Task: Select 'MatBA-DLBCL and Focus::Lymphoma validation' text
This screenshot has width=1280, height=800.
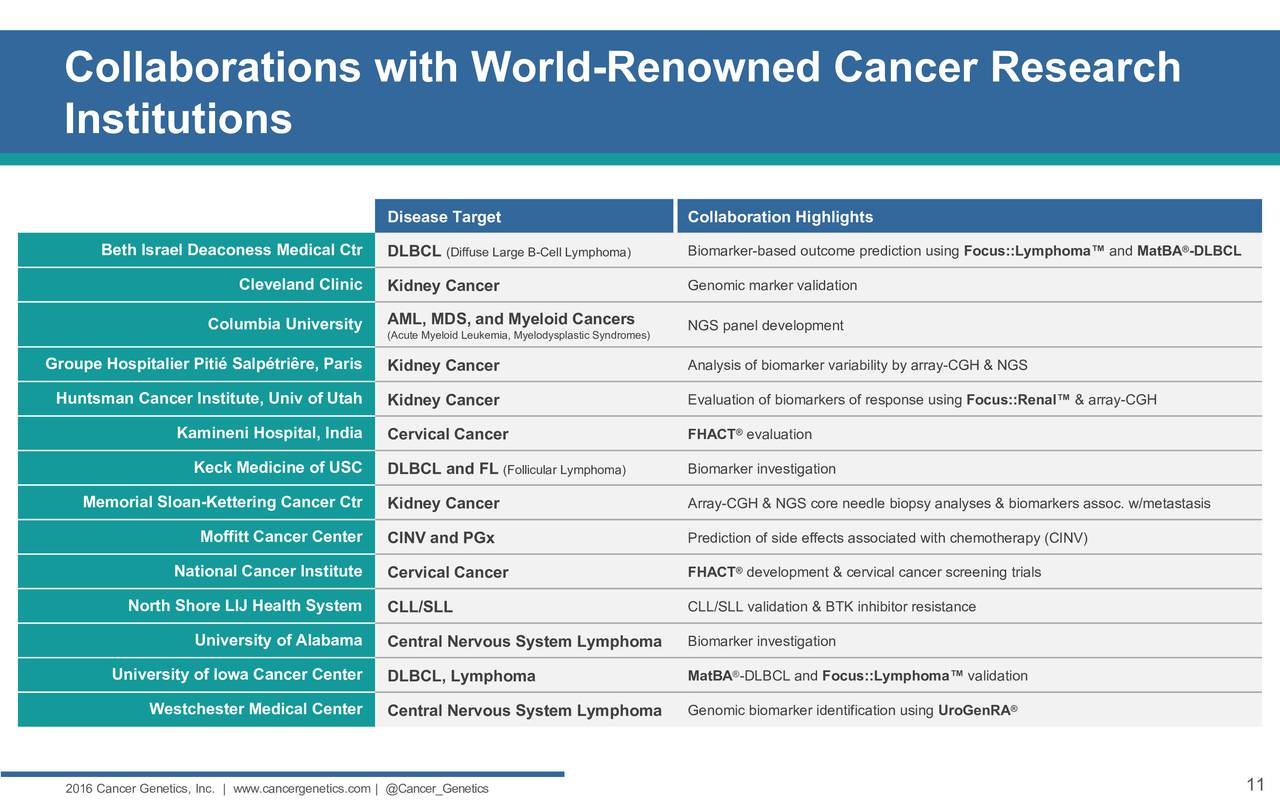Action: click(x=858, y=675)
